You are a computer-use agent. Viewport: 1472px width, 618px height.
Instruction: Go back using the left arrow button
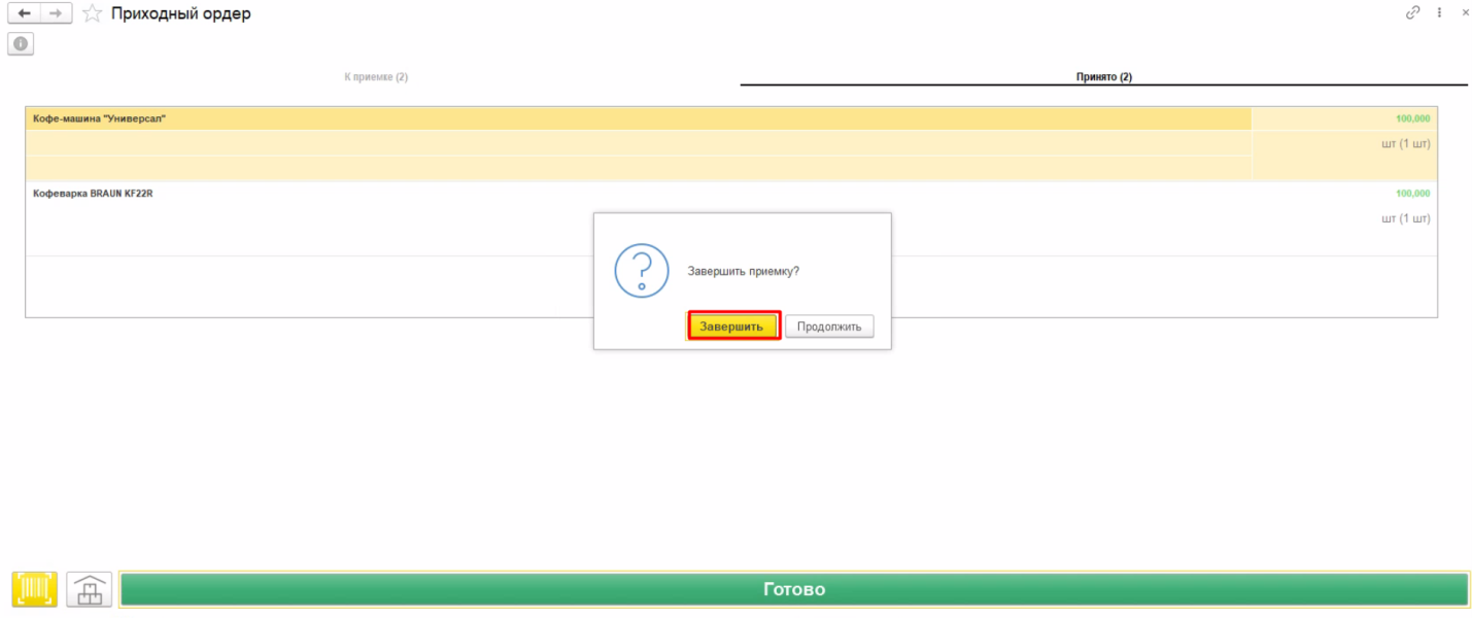(x=24, y=14)
